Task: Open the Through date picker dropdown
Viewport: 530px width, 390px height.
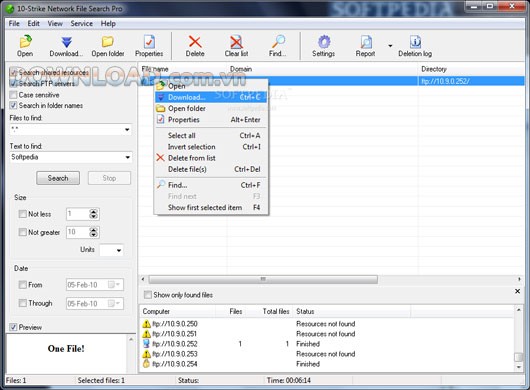Action: point(117,303)
